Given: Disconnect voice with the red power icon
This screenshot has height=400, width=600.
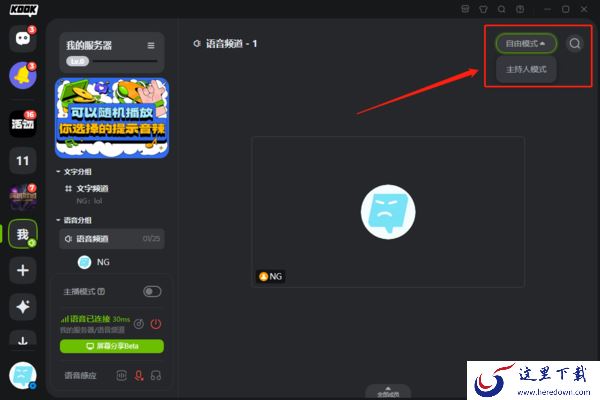Looking at the screenshot, I should [x=156, y=324].
